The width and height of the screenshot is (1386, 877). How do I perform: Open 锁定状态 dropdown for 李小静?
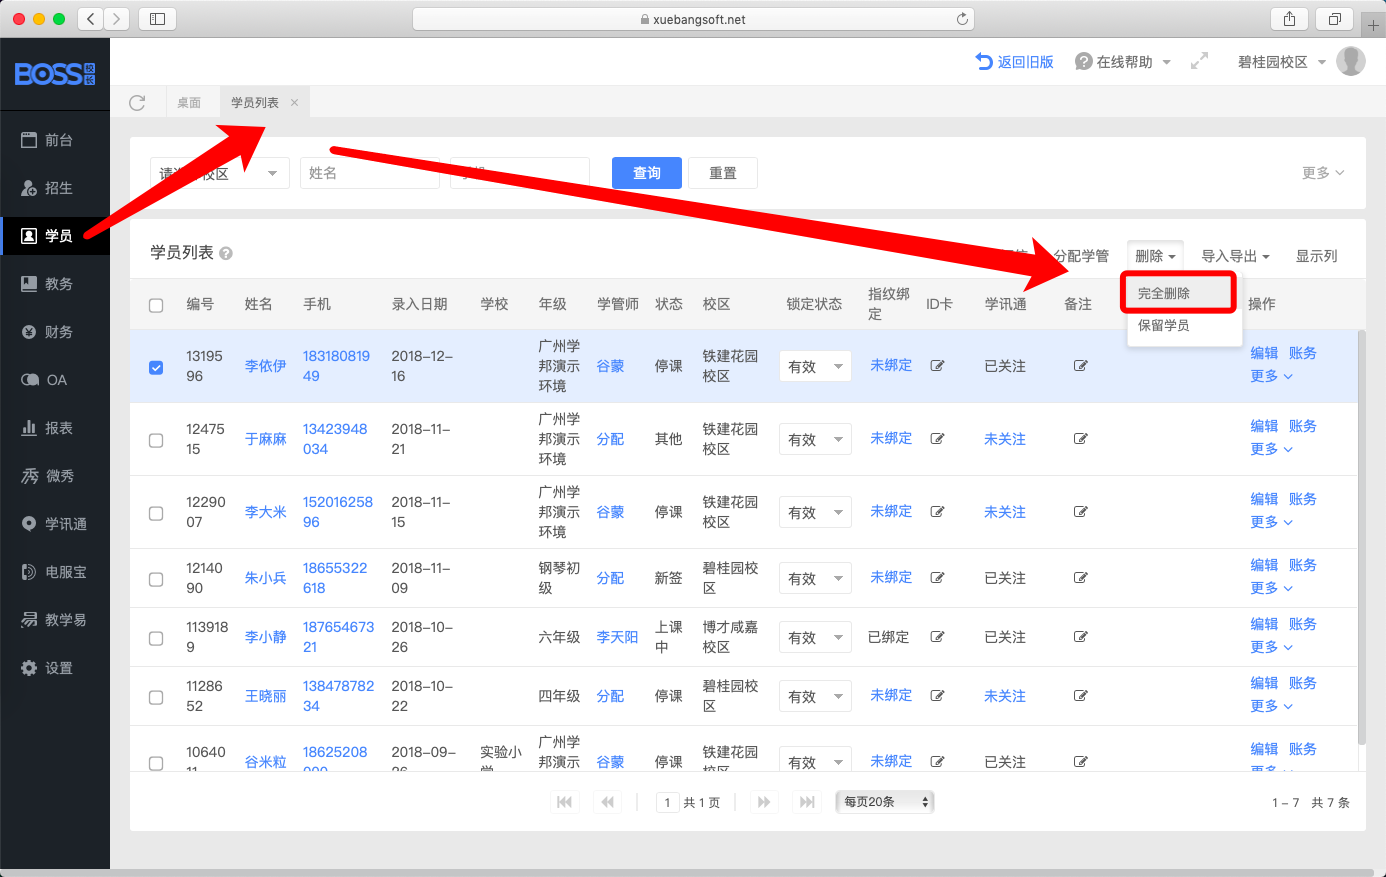coord(815,638)
